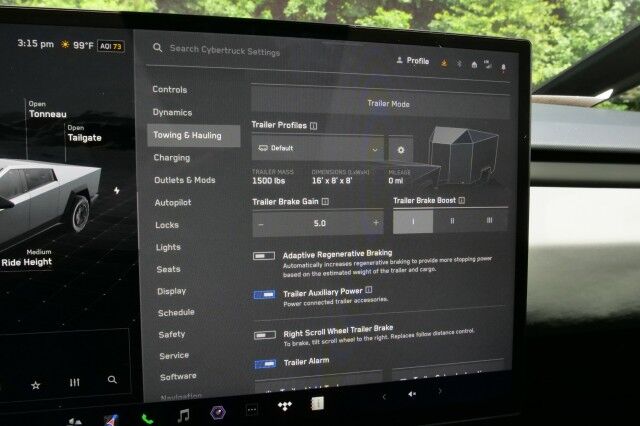Open Bluetooth status icon
The height and width of the screenshot is (426, 640).
pos(459,64)
